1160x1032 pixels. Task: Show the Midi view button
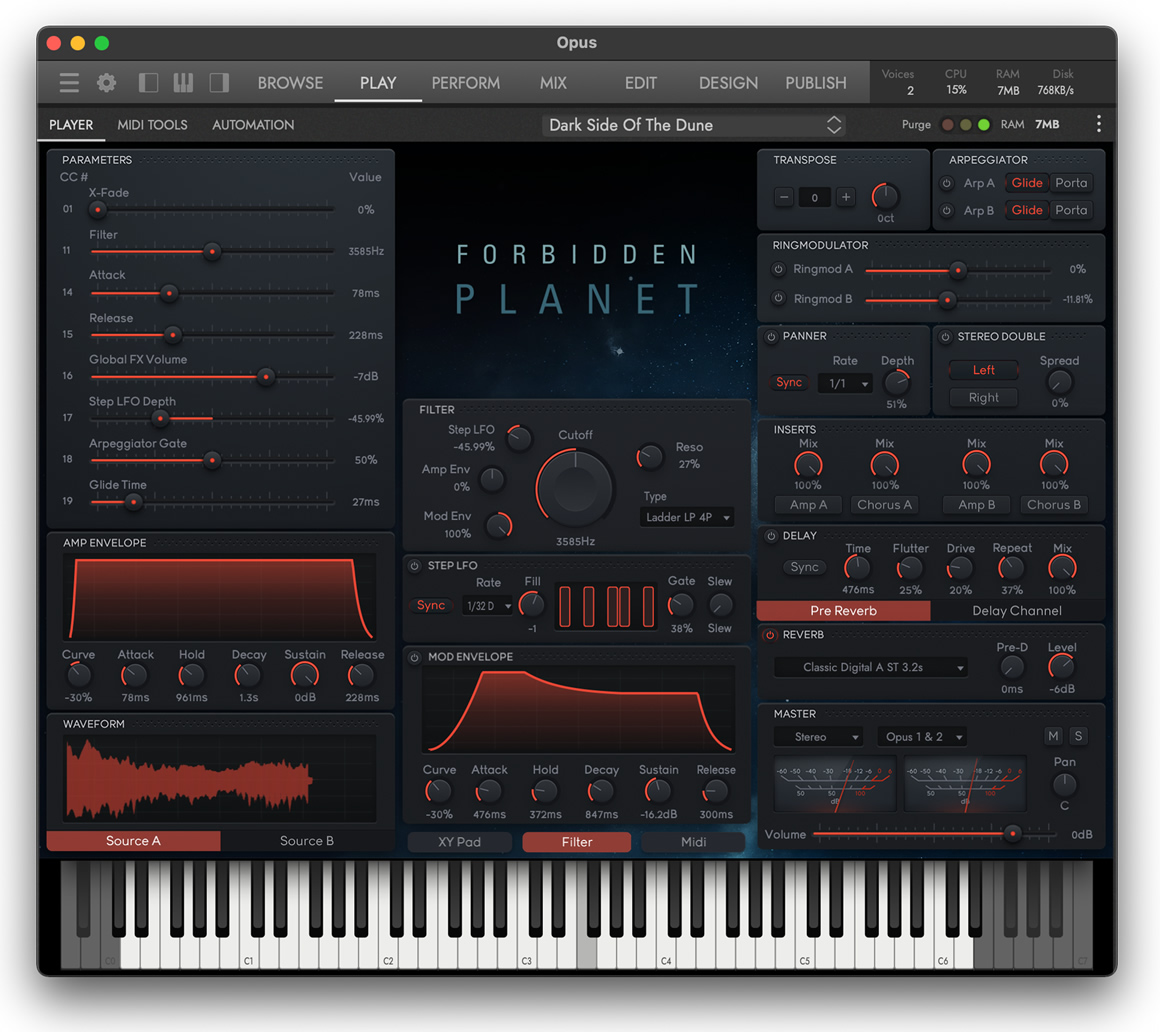coord(693,842)
